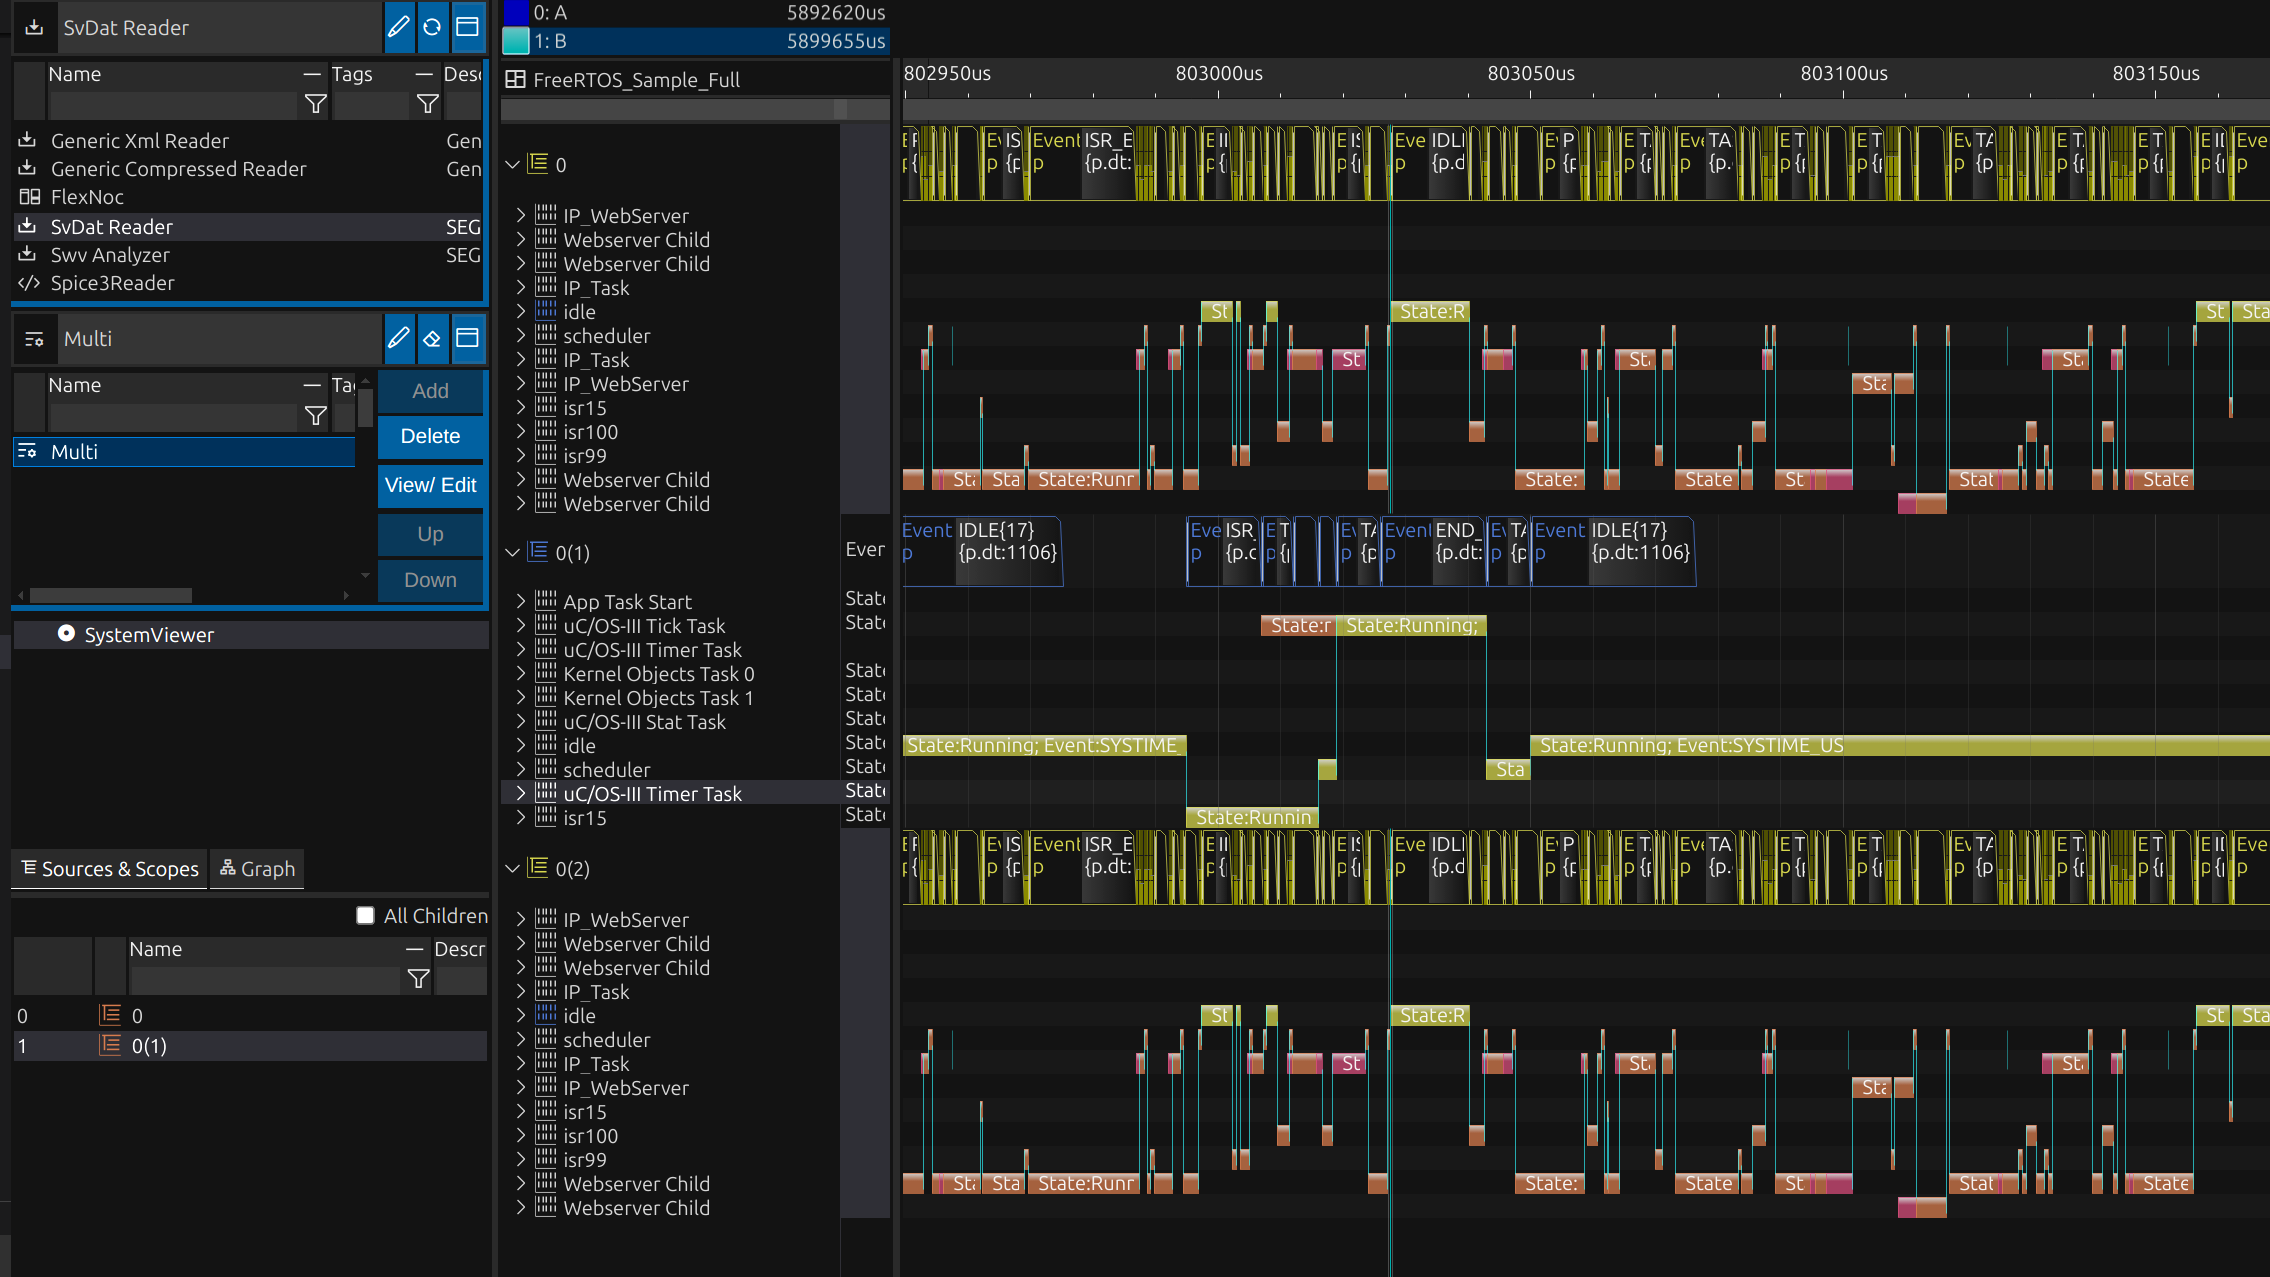Expand the App Task Start row
2270x1277 pixels.
(521, 601)
